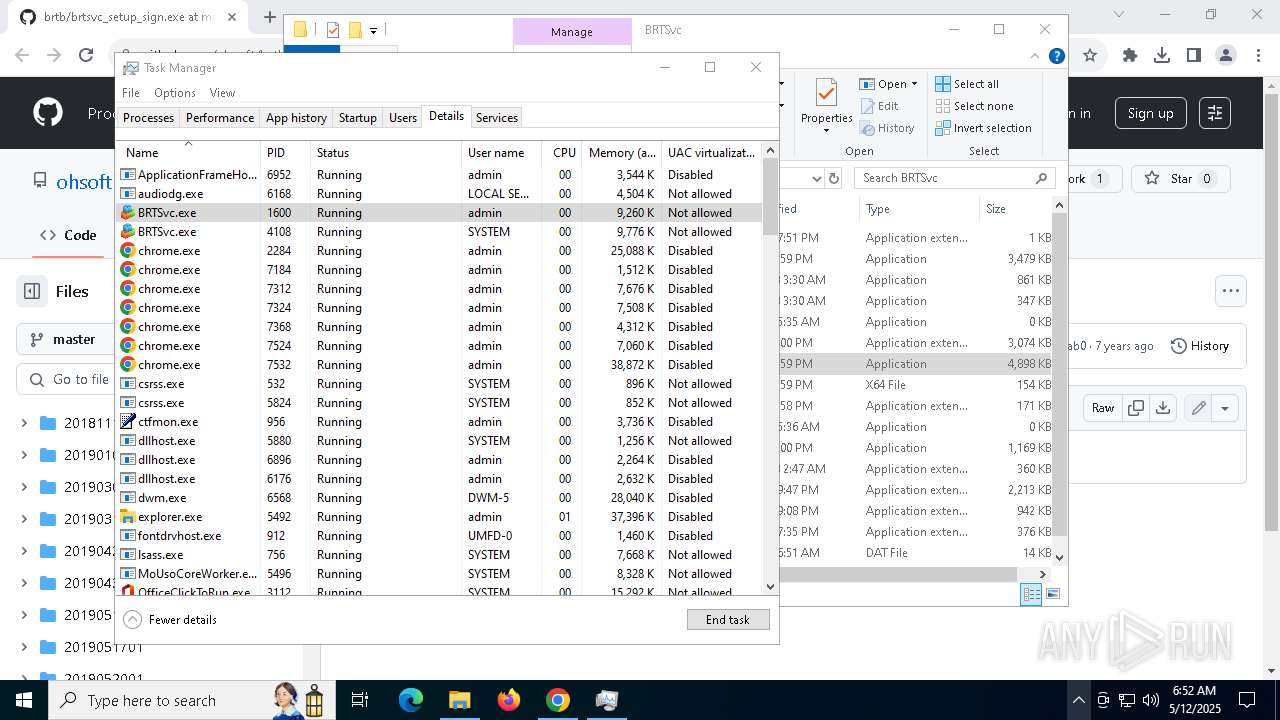The width and height of the screenshot is (1280, 720).
Task: Collapse Task Manager with Fewer details
Action: (x=170, y=619)
